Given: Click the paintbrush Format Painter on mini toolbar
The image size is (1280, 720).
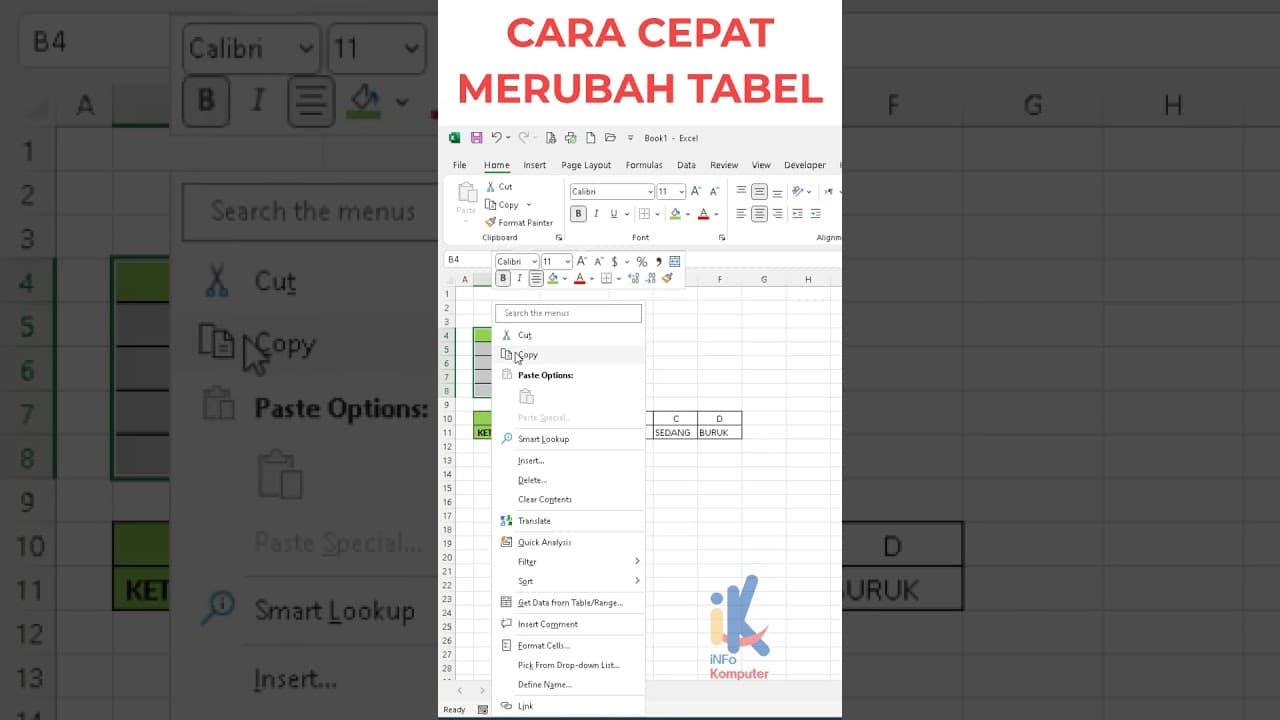Looking at the screenshot, I should click(667, 279).
